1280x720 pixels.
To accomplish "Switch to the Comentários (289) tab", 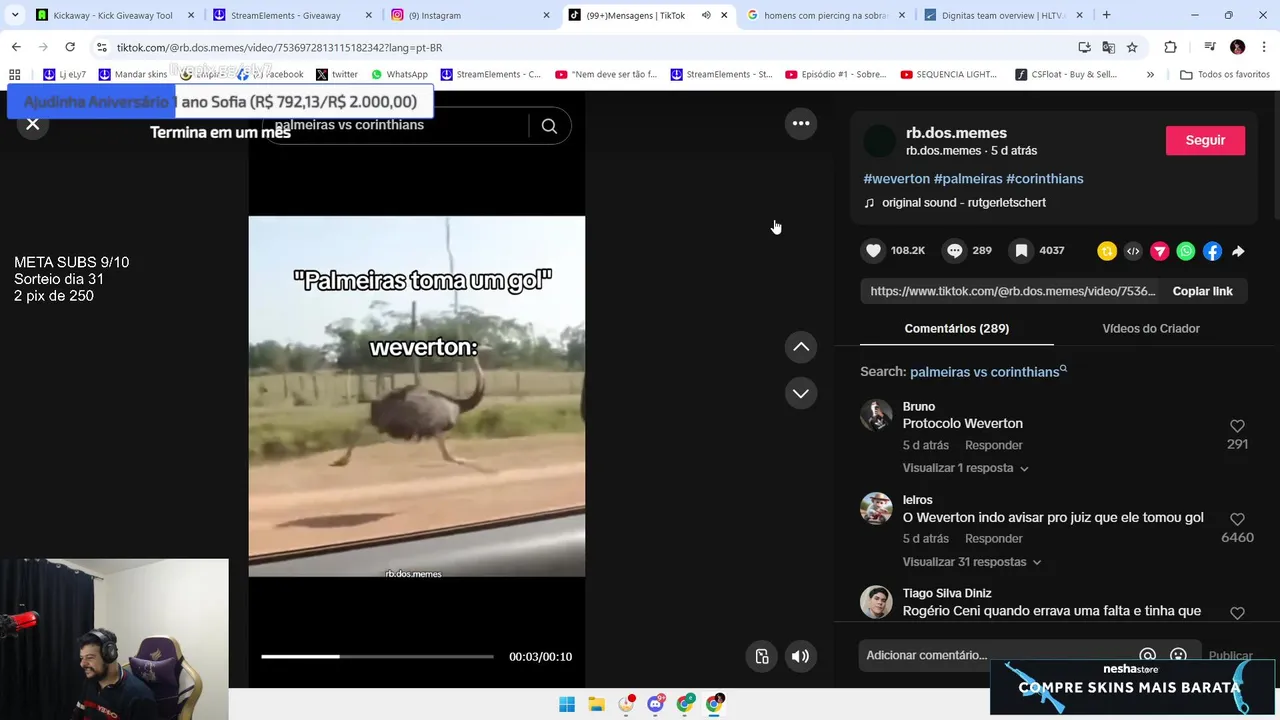I will (x=956, y=328).
